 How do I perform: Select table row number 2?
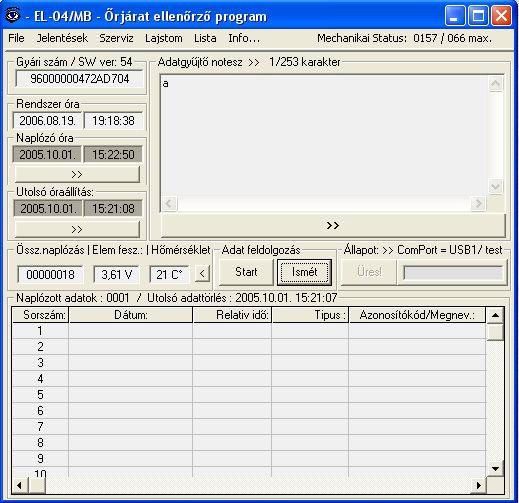(249, 347)
